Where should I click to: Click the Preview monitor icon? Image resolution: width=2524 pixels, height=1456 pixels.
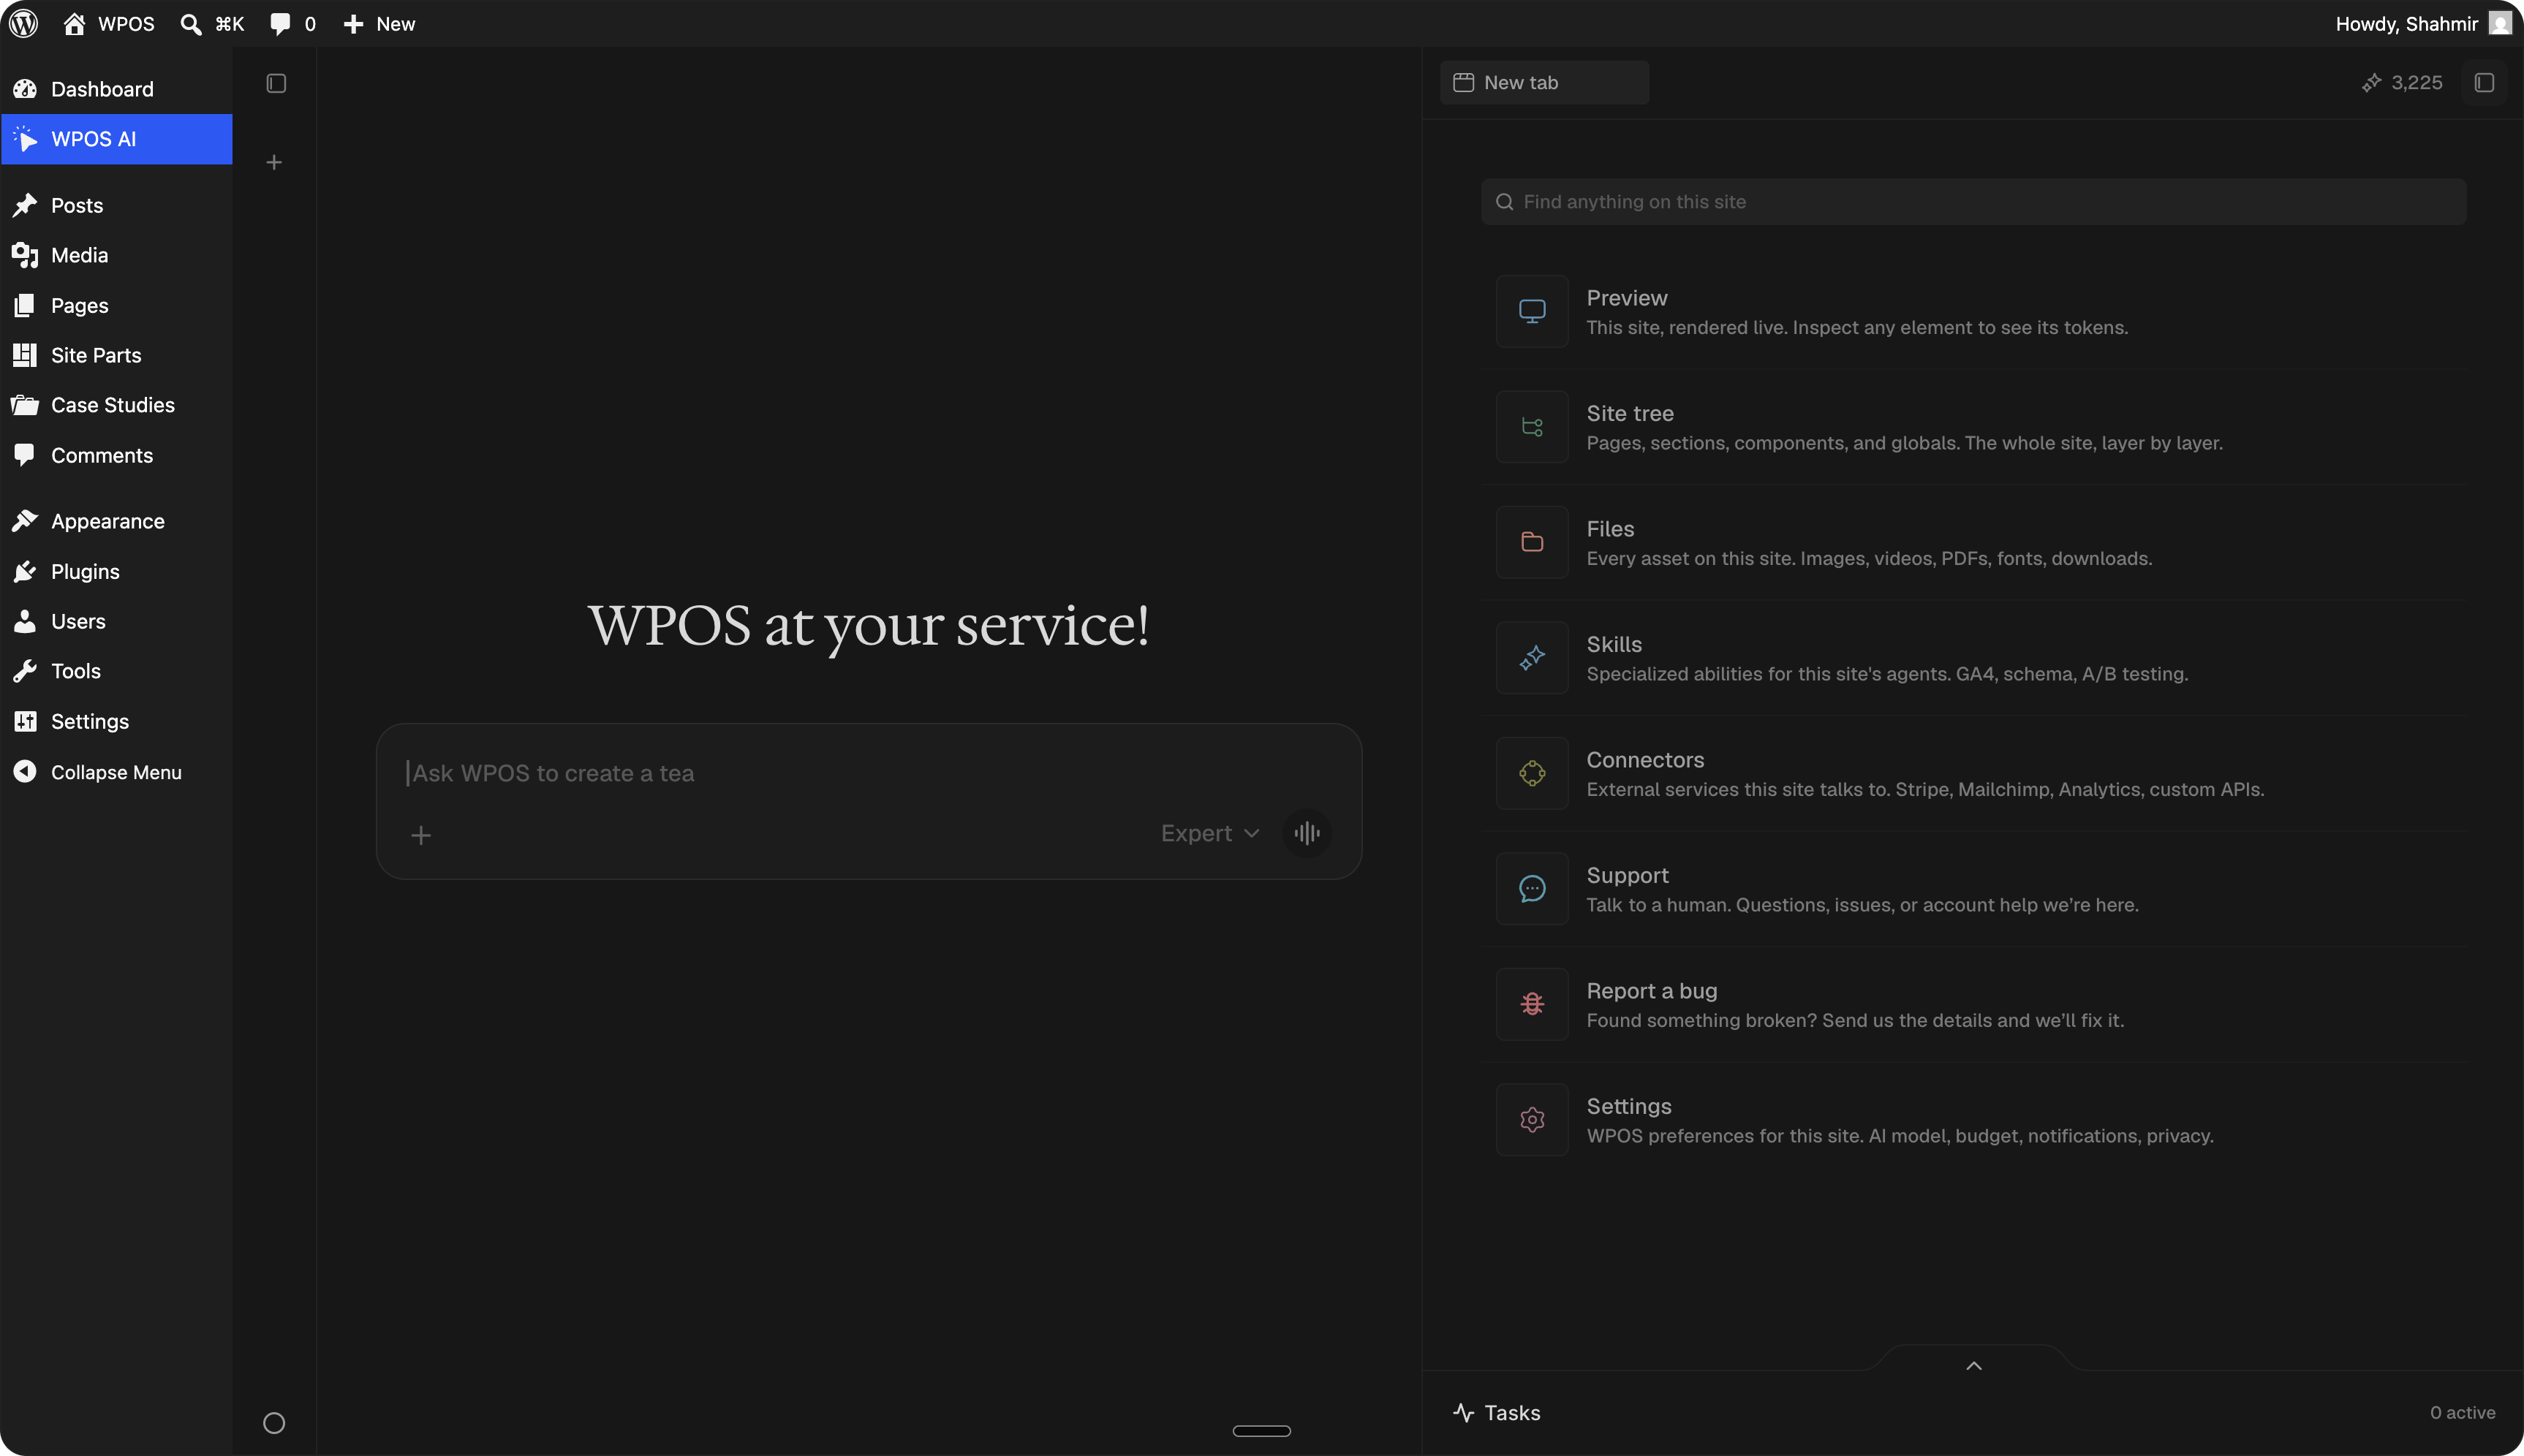(1532, 311)
